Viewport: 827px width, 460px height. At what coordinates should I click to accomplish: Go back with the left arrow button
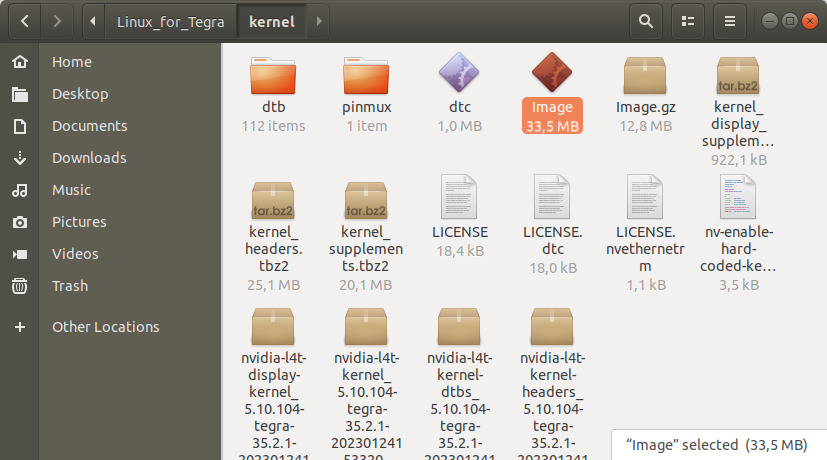[24, 22]
